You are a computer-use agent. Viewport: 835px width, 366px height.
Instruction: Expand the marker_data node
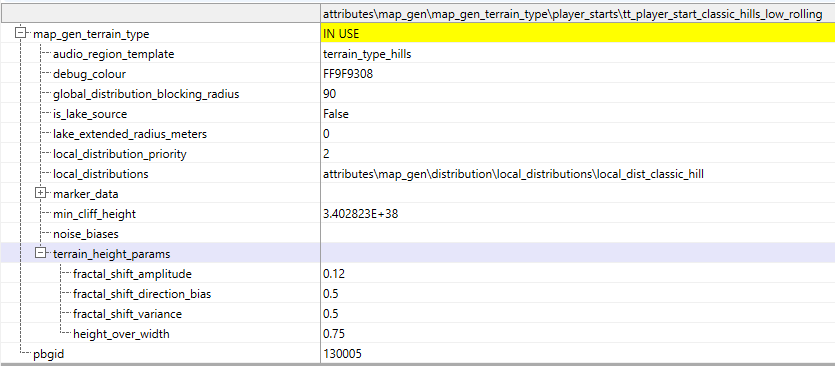(x=40, y=193)
